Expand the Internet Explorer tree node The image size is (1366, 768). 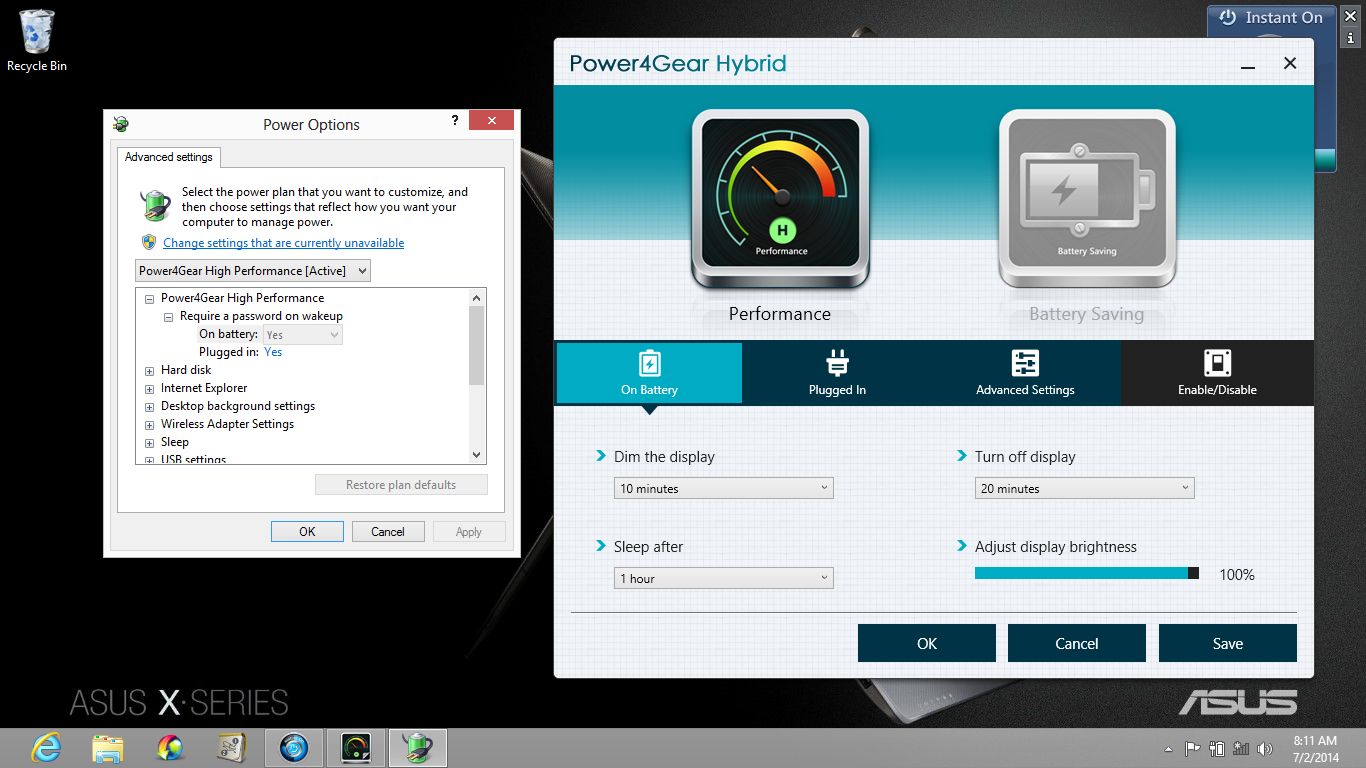pos(150,388)
